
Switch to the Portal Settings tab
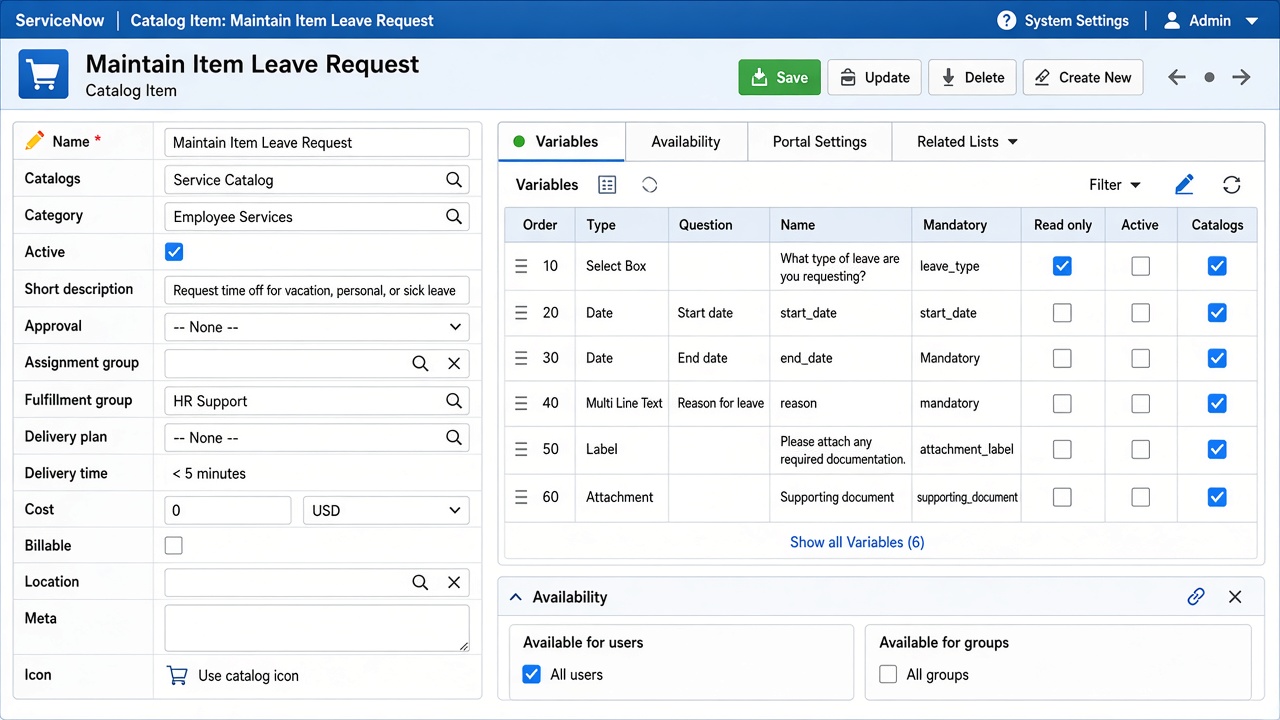coord(819,142)
